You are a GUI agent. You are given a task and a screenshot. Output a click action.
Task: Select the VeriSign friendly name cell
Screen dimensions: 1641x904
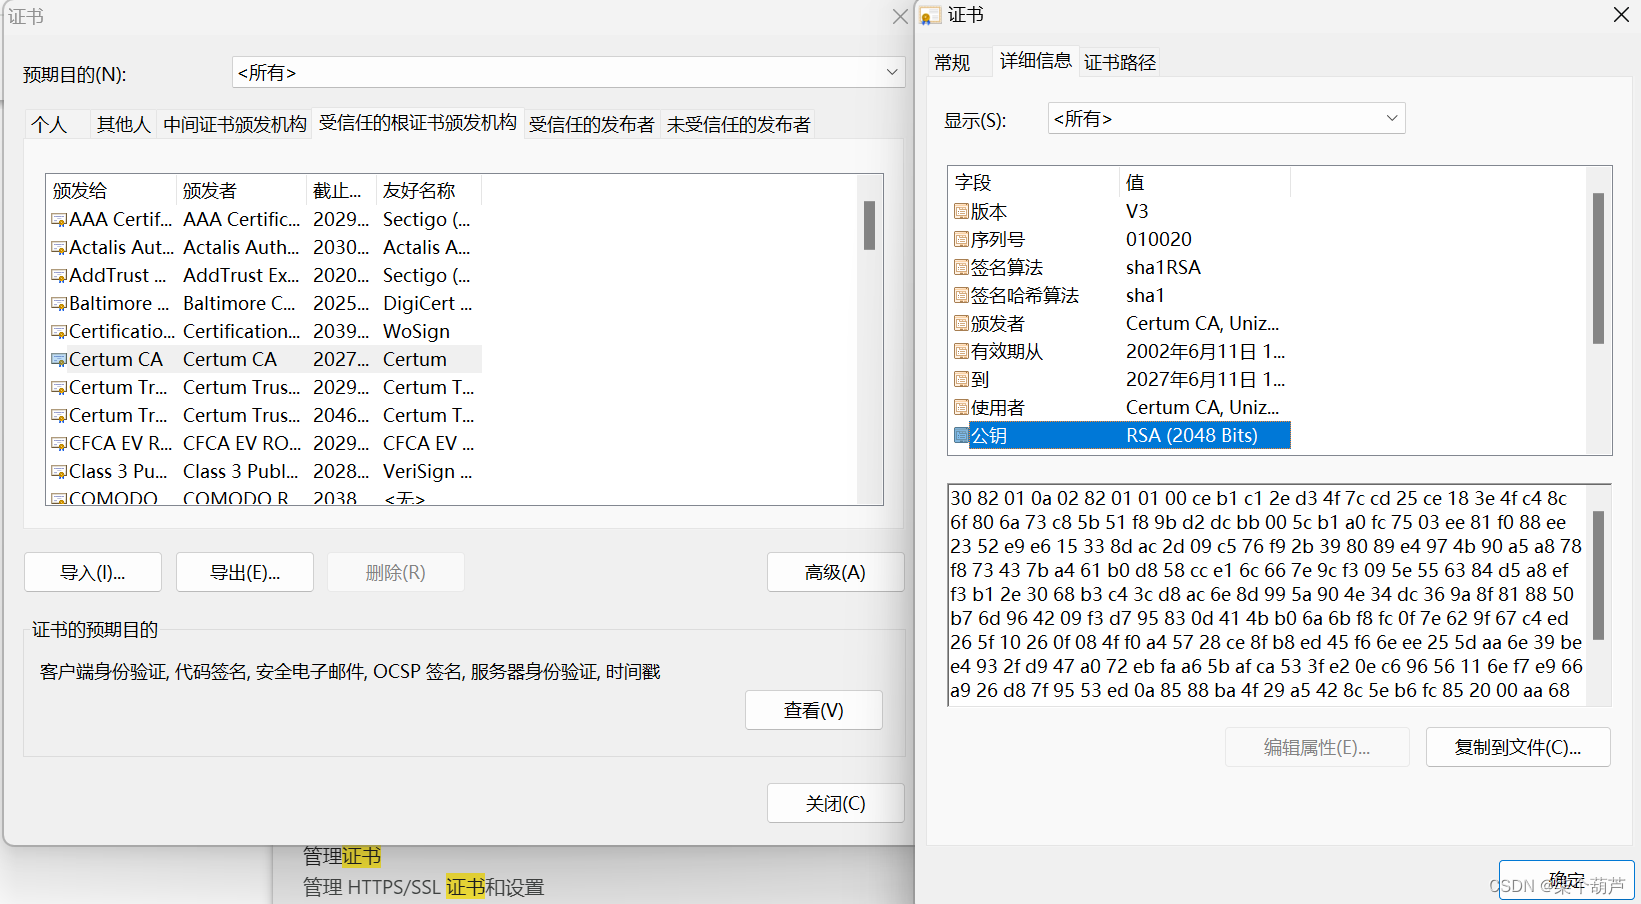coord(427,471)
